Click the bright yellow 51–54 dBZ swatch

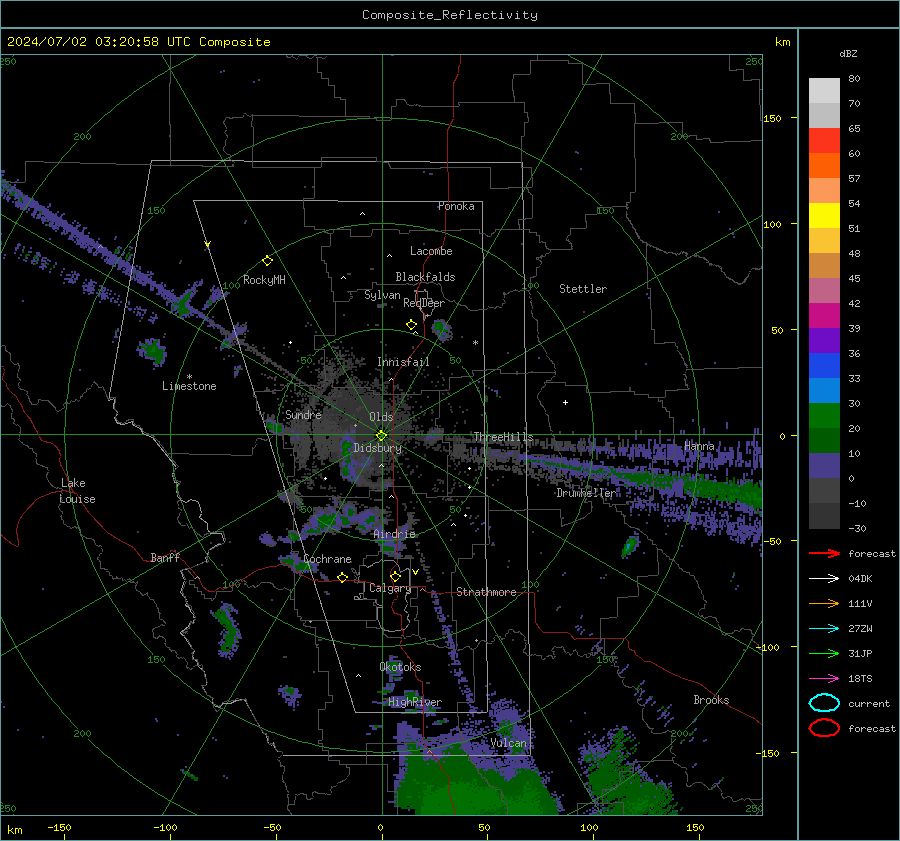(824, 216)
